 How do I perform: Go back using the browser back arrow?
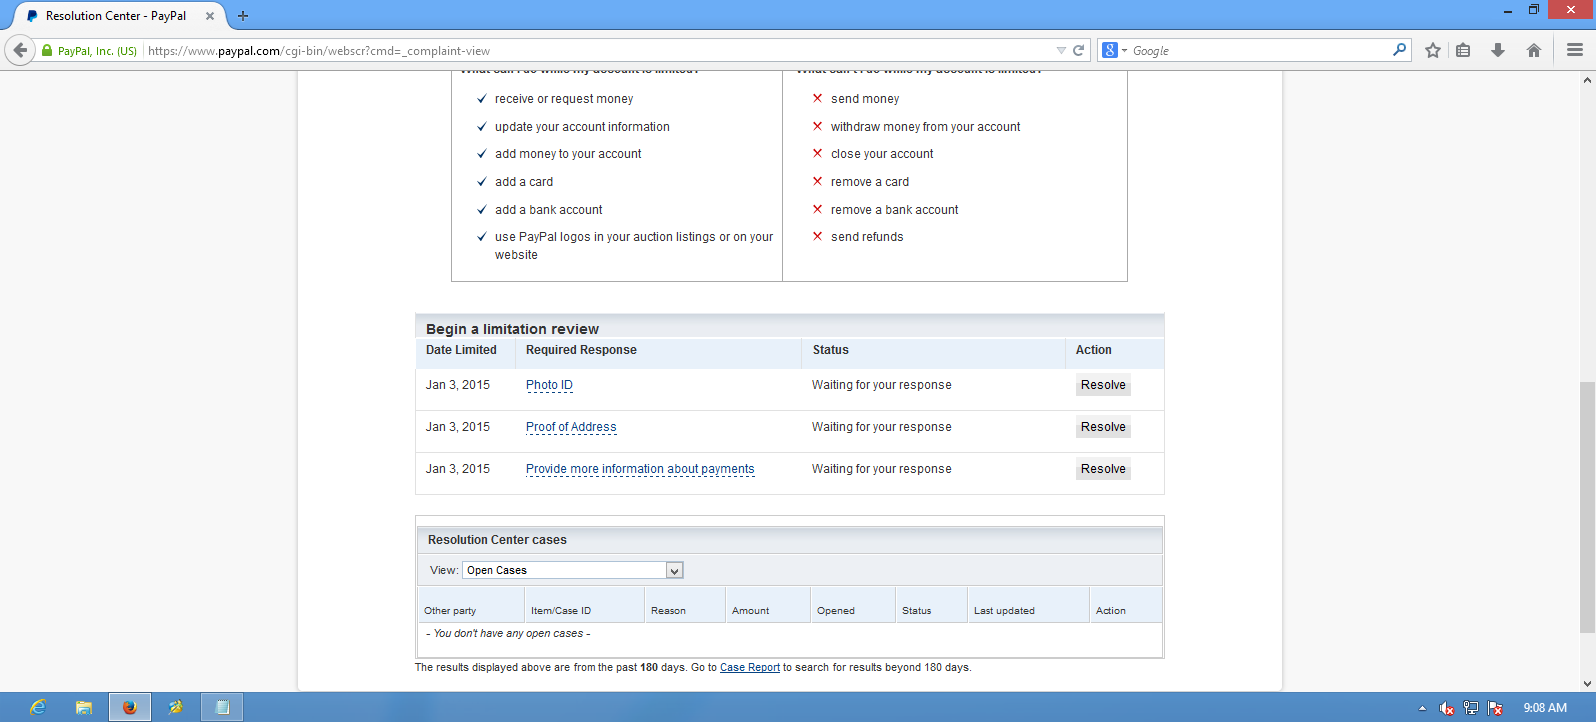click(20, 50)
